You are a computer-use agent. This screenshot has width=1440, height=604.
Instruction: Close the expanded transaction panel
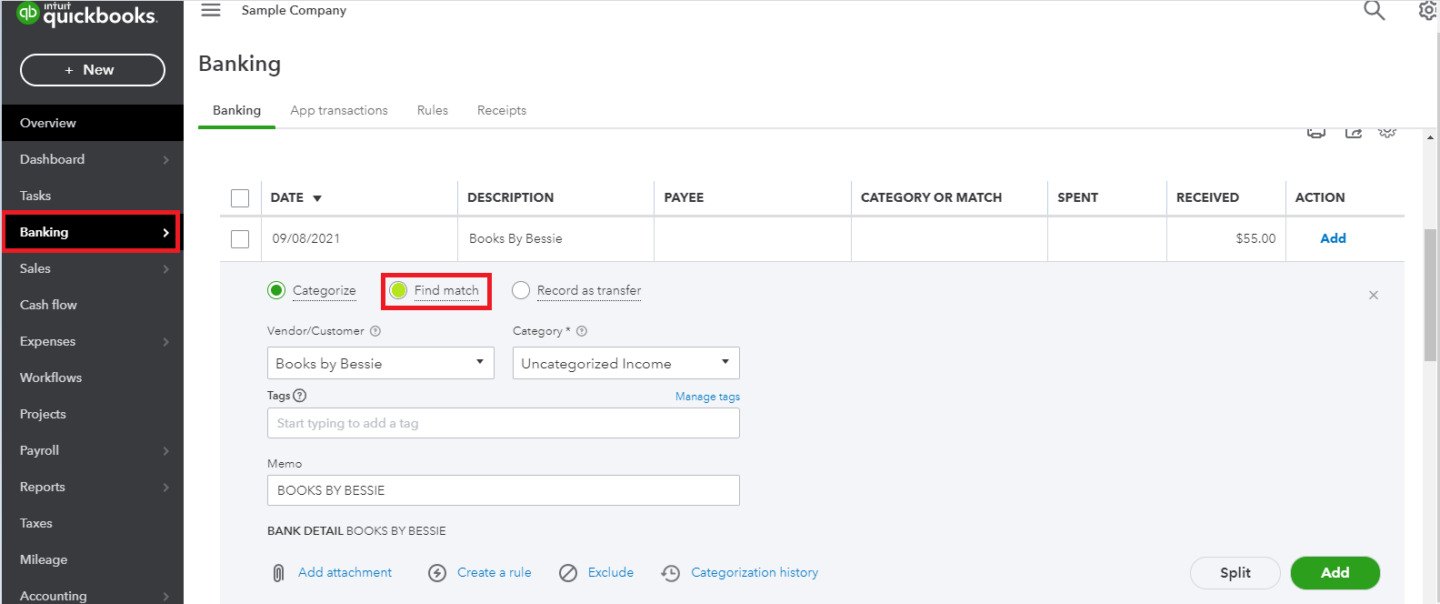(x=1373, y=295)
